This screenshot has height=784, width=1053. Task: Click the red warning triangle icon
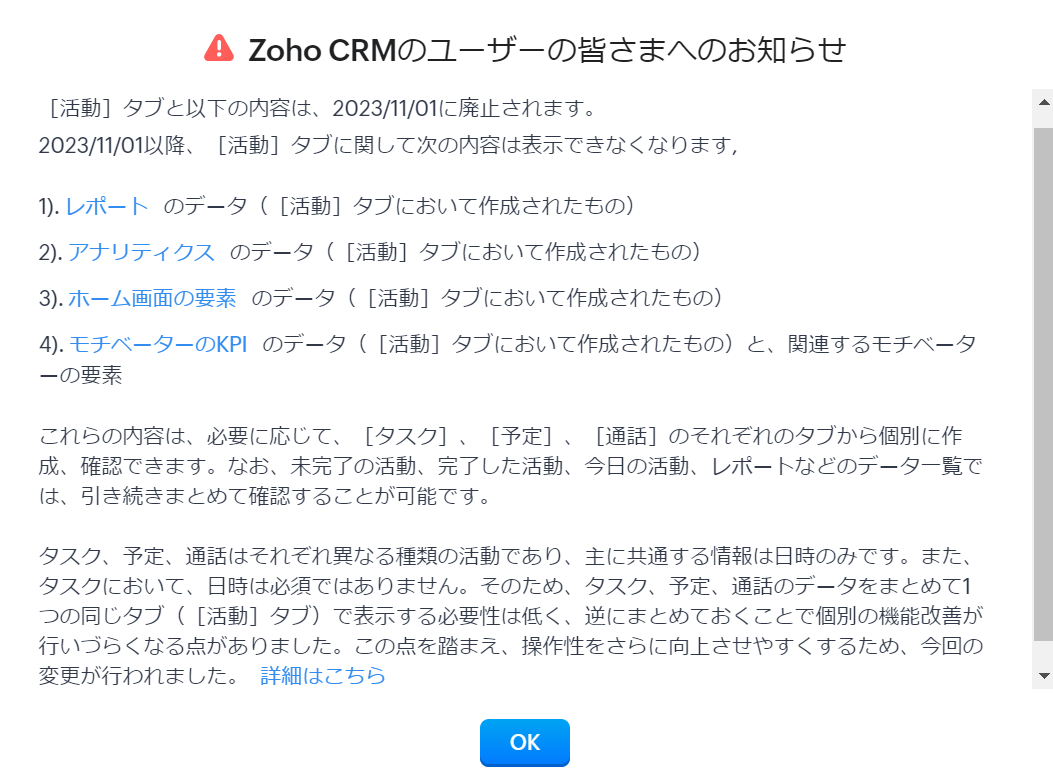click(x=218, y=48)
